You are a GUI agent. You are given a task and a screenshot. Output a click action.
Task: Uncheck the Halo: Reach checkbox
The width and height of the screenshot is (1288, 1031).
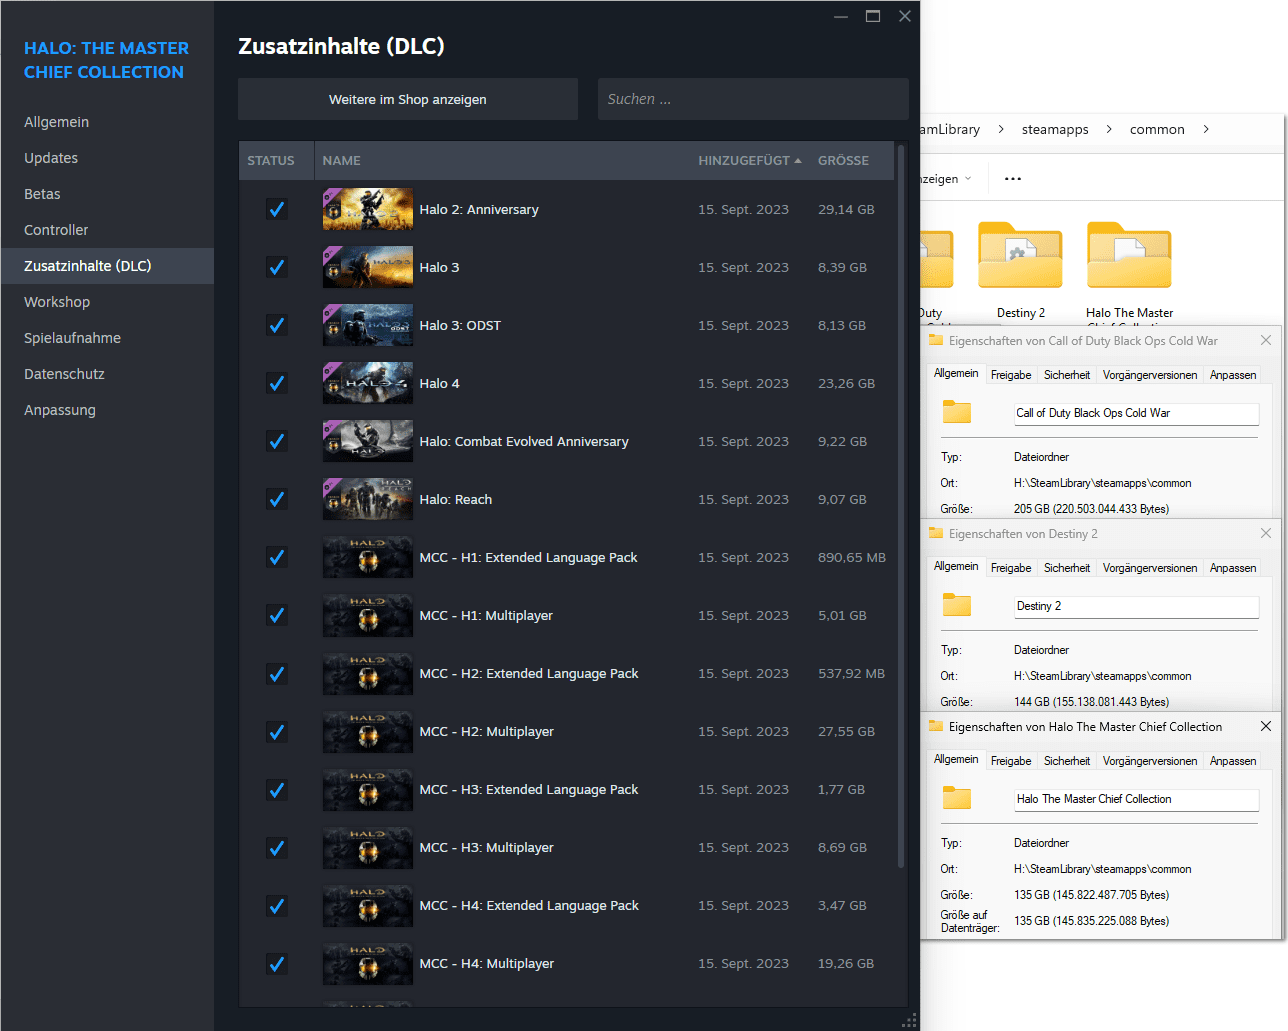[277, 499]
